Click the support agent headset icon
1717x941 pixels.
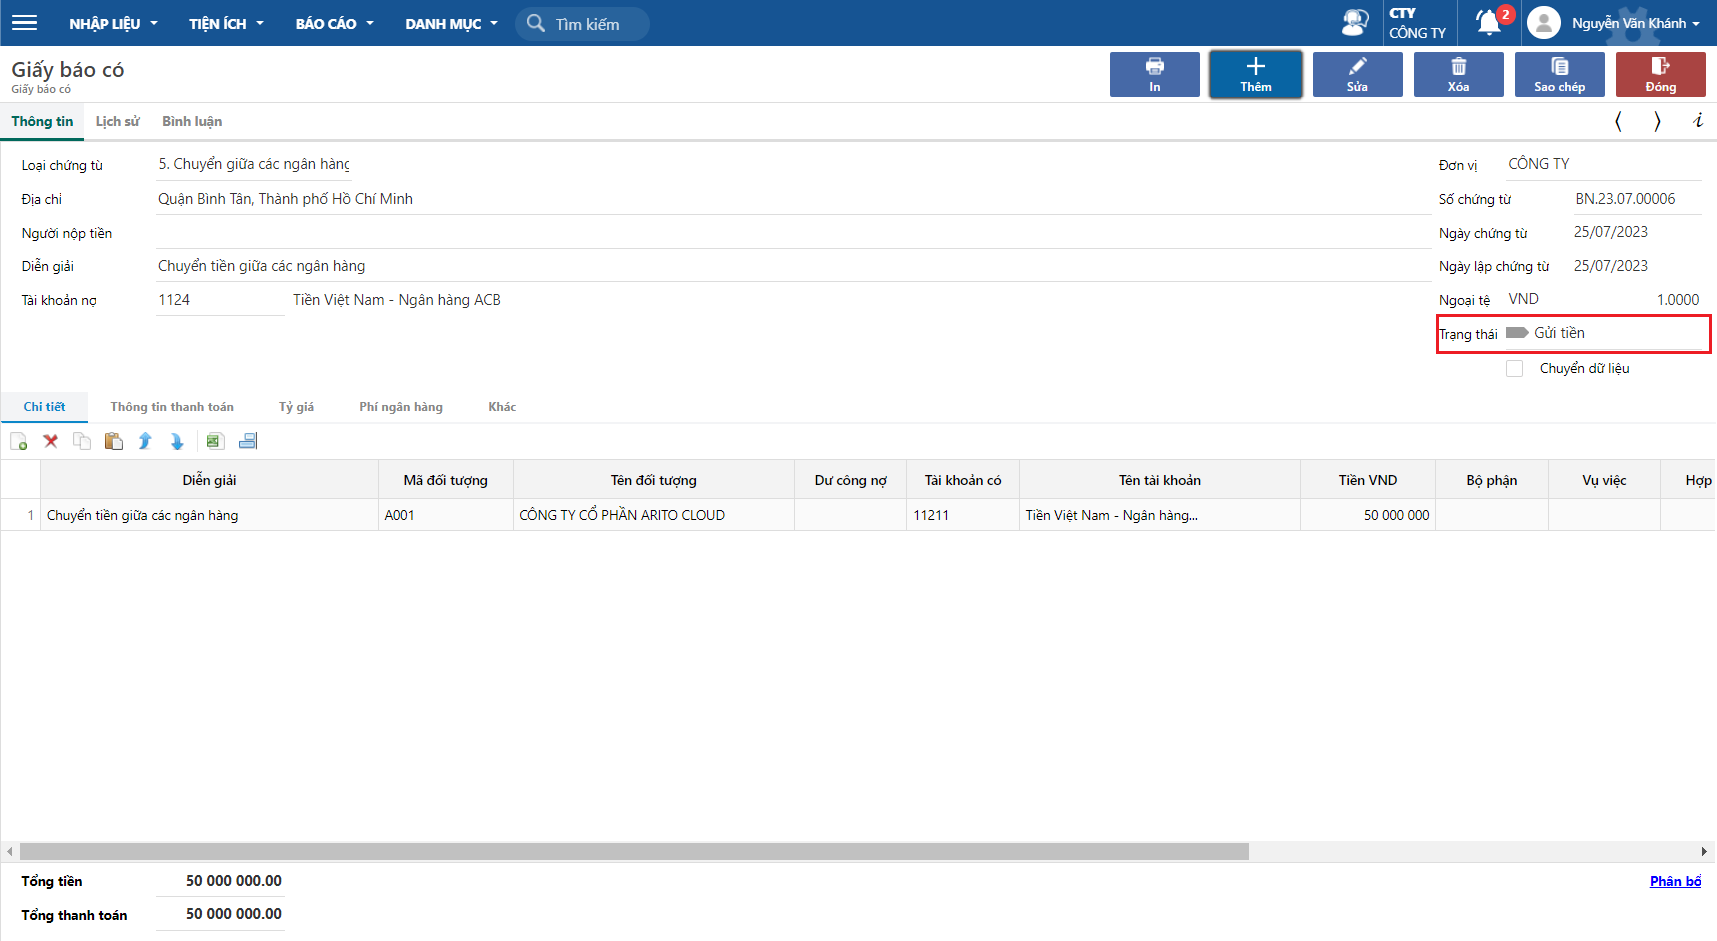1355,22
